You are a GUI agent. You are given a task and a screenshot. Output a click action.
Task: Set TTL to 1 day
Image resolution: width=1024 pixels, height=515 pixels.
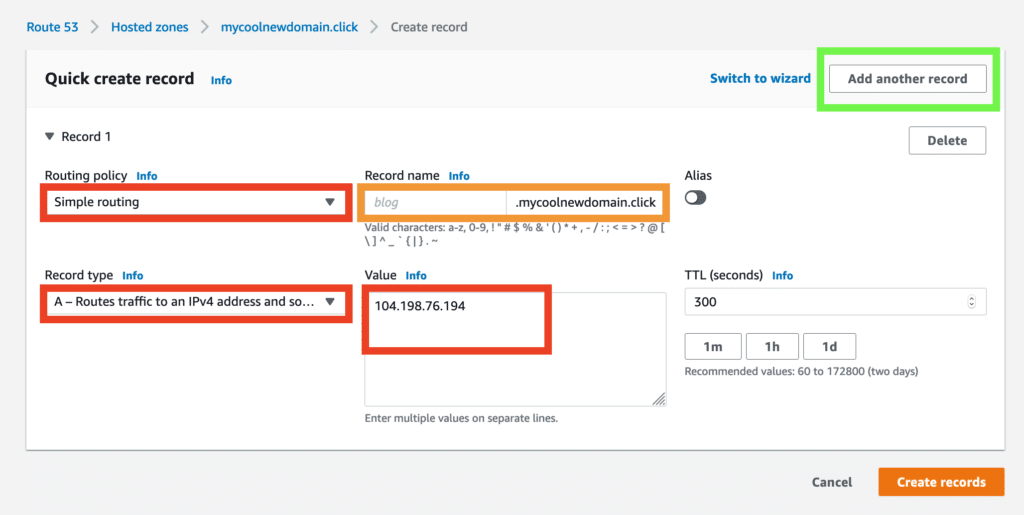829,346
